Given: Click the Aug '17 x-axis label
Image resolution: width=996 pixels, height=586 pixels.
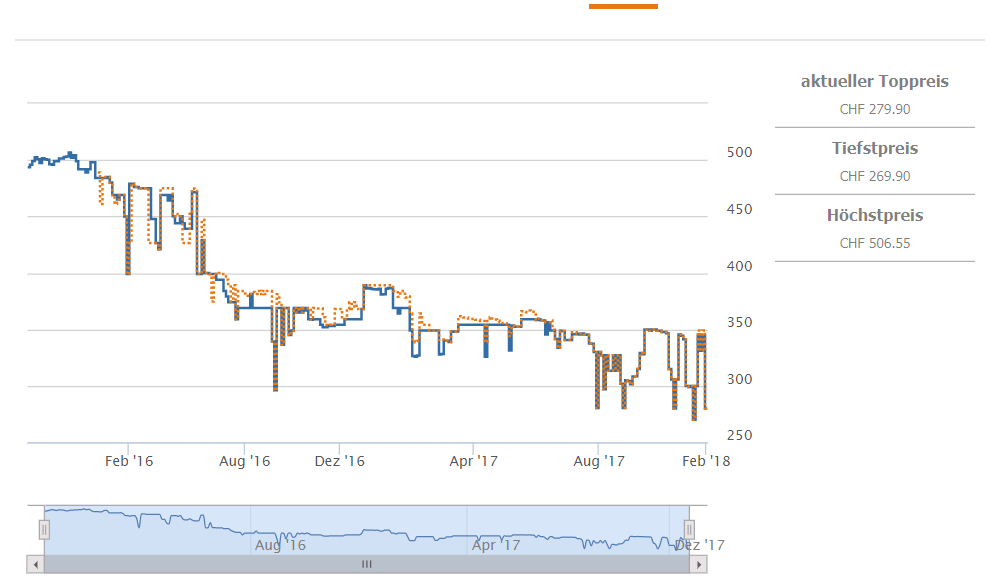Looking at the screenshot, I should [x=599, y=461].
